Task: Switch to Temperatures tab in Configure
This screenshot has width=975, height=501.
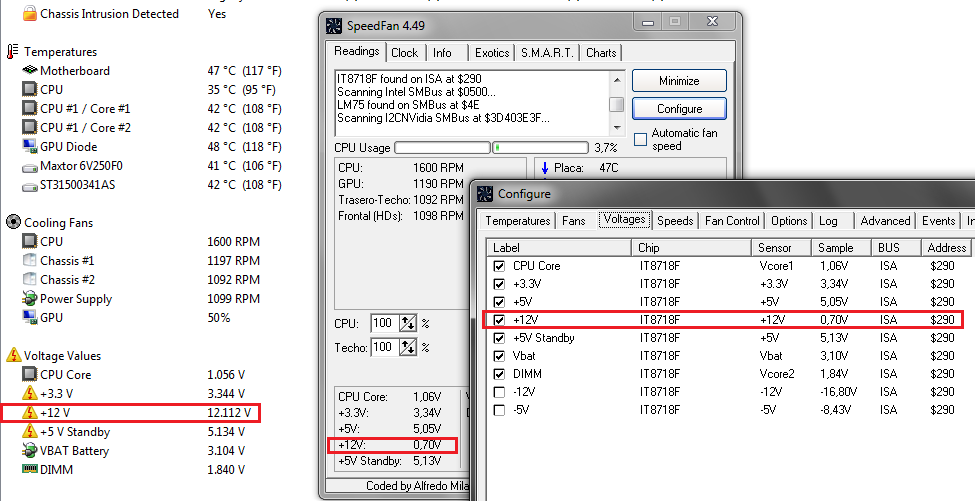Action: (517, 221)
